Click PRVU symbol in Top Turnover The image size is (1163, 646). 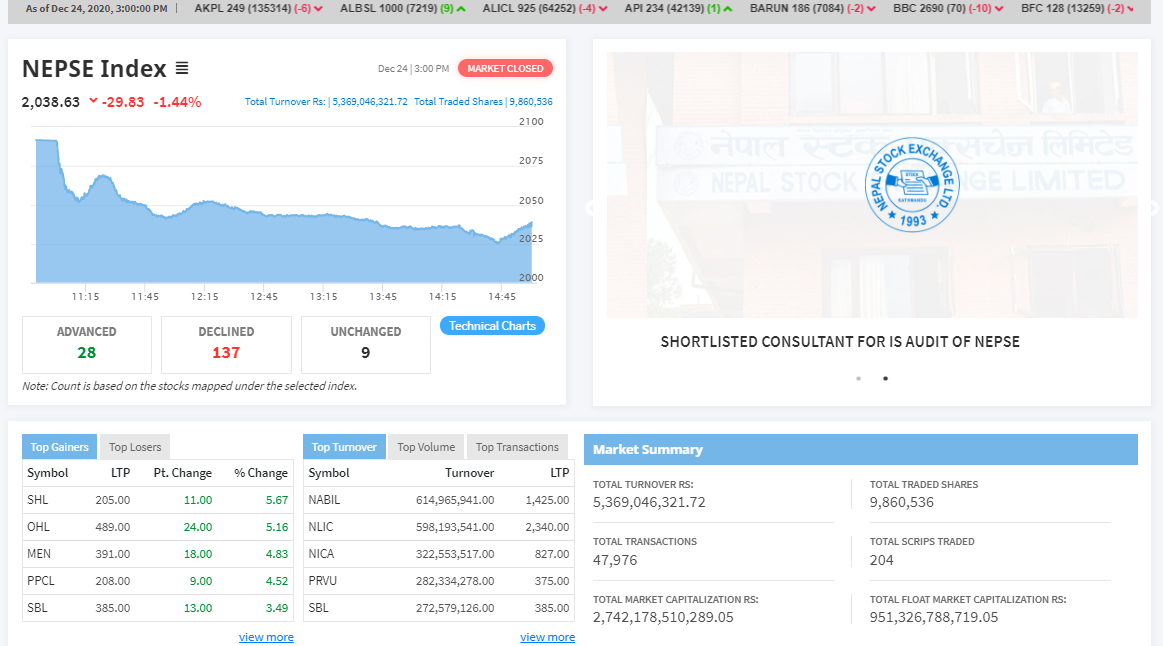pyautogui.click(x=323, y=581)
